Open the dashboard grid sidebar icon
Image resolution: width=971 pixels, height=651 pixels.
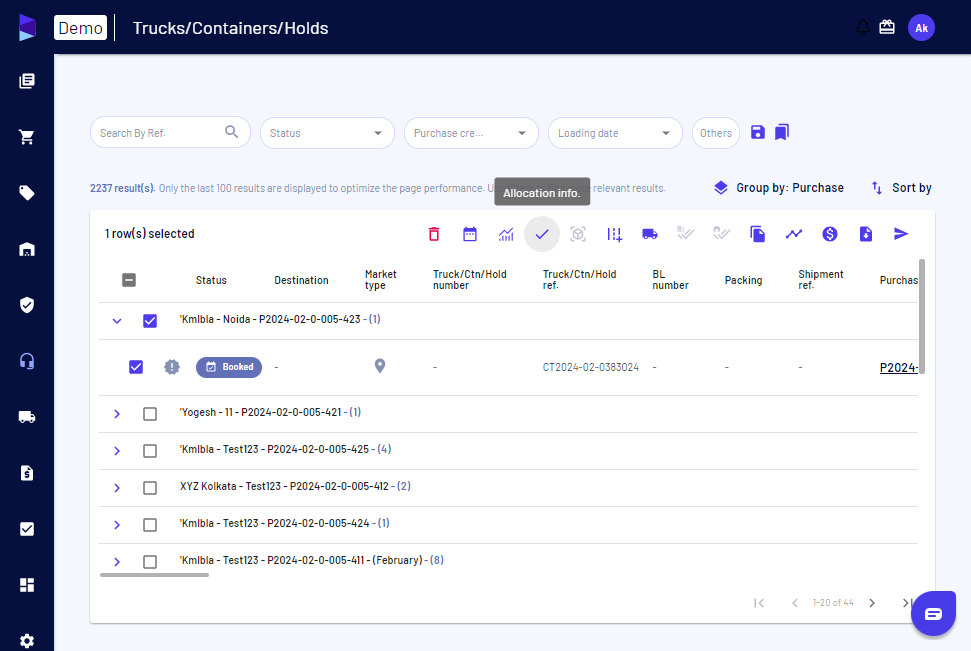[27, 585]
